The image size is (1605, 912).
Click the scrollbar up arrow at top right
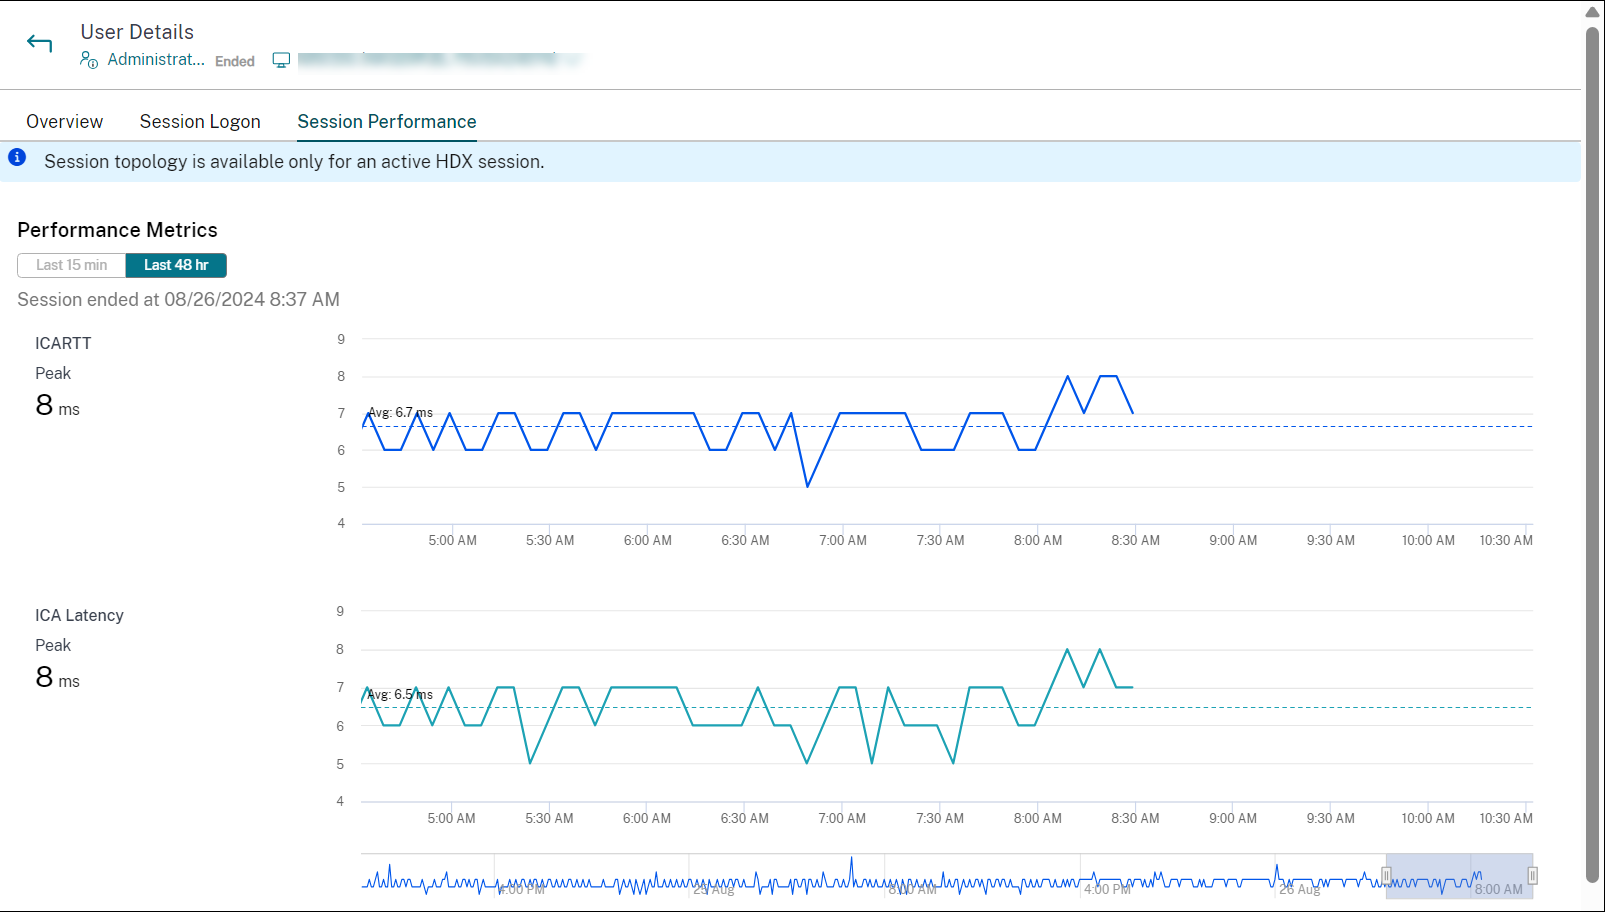coord(1592,12)
